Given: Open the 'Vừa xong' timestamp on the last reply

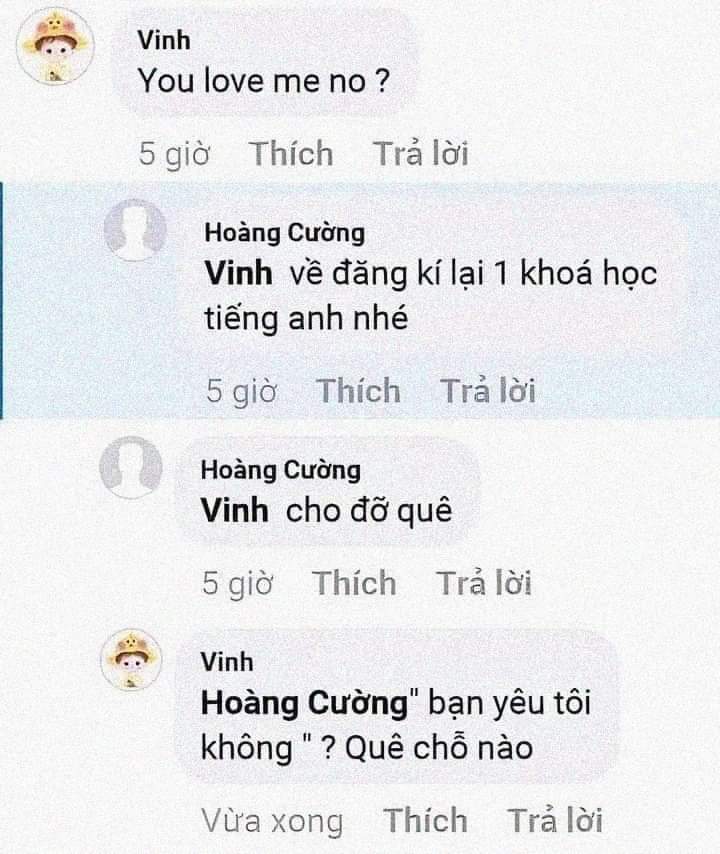Looking at the screenshot, I should click(272, 820).
